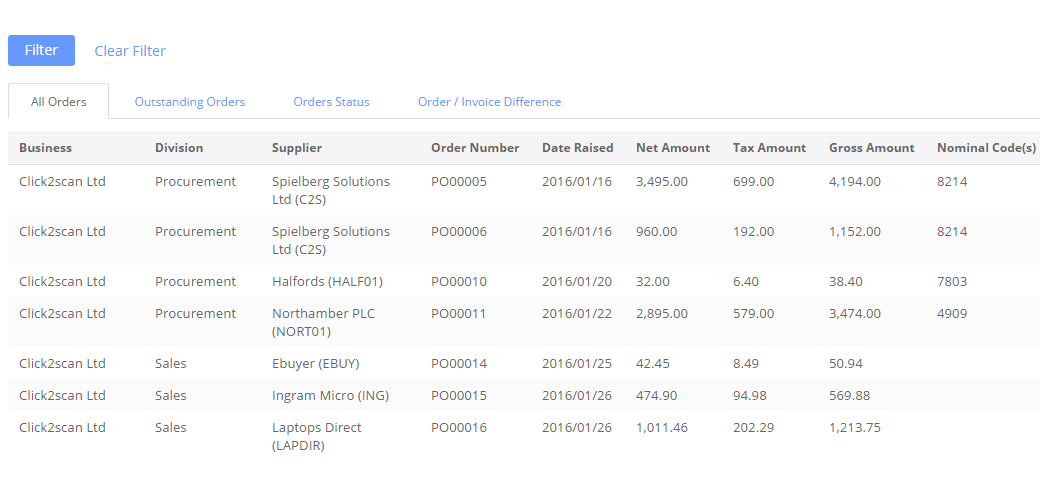The width and height of the screenshot is (1040, 492).
Task: Select the Halfords (HALF01) order row
Action: pyautogui.click(x=524, y=282)
